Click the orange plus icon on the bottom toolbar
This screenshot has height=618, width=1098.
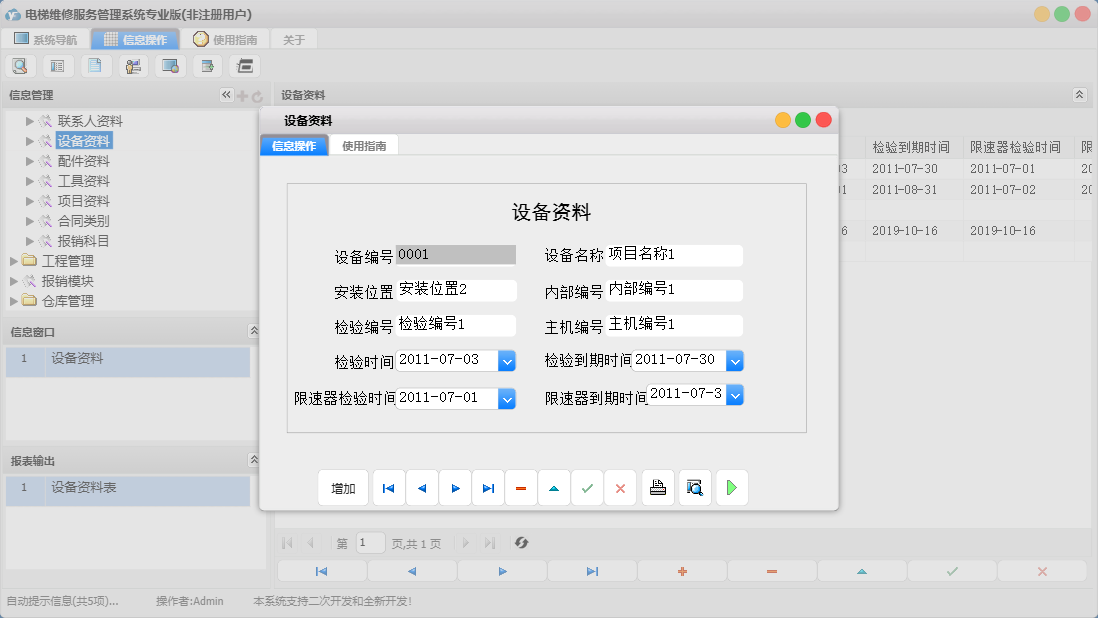tap(681, 571)
